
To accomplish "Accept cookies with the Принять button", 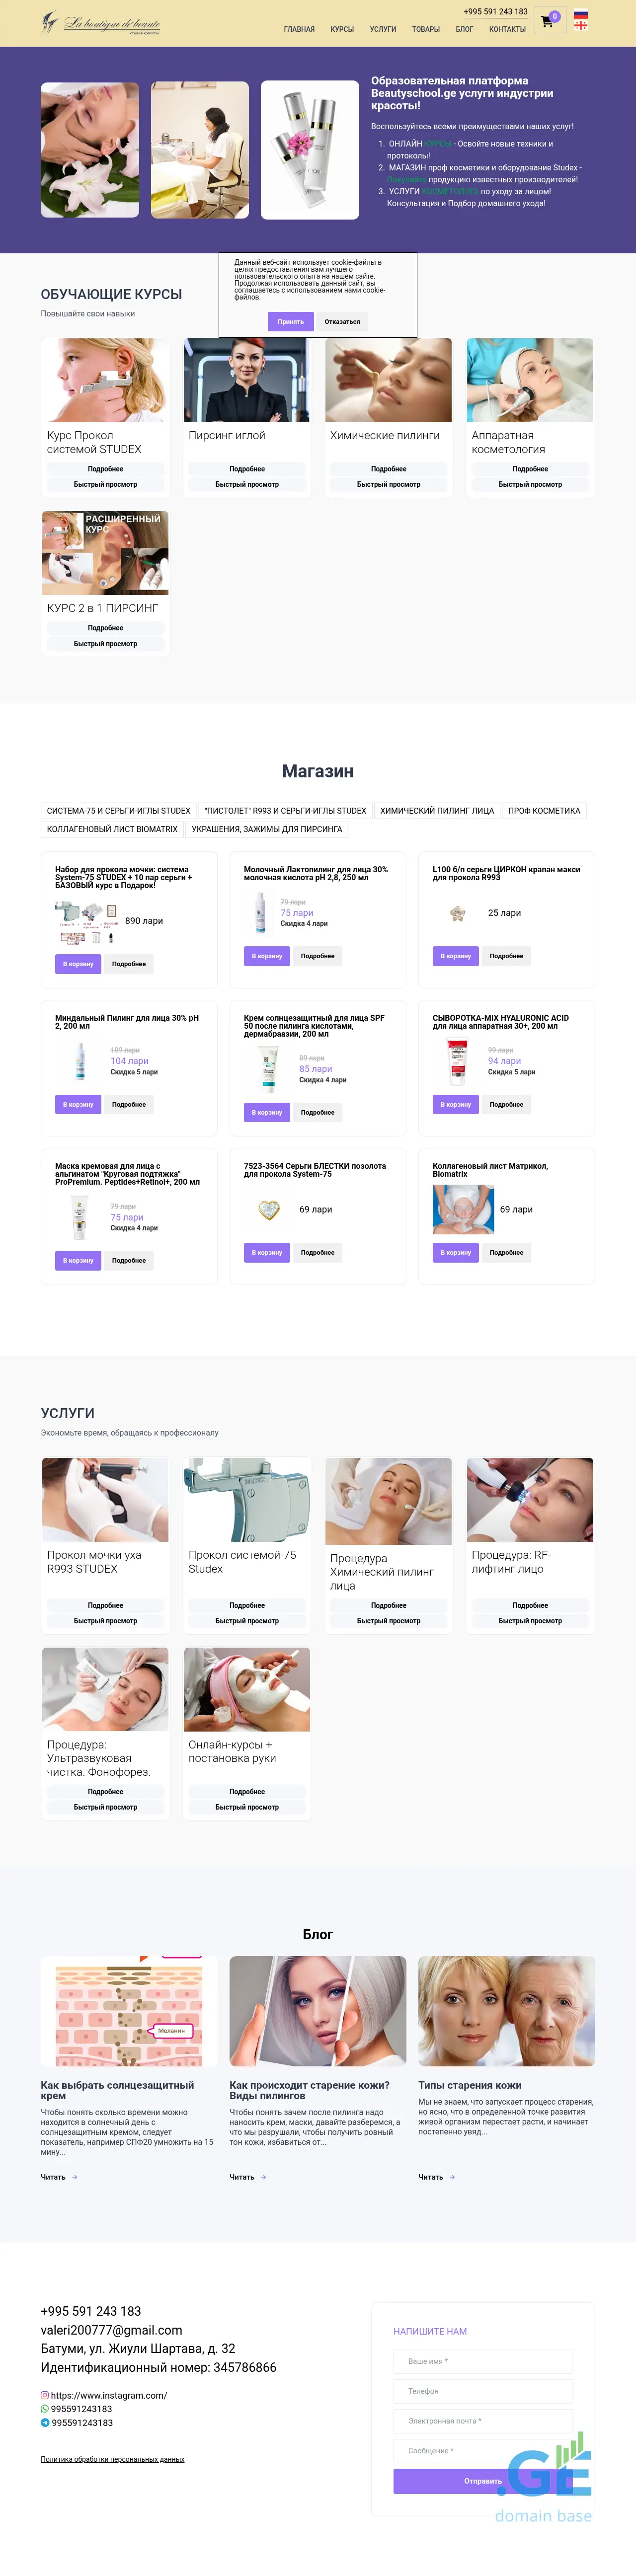I will (x=291, y=321).
